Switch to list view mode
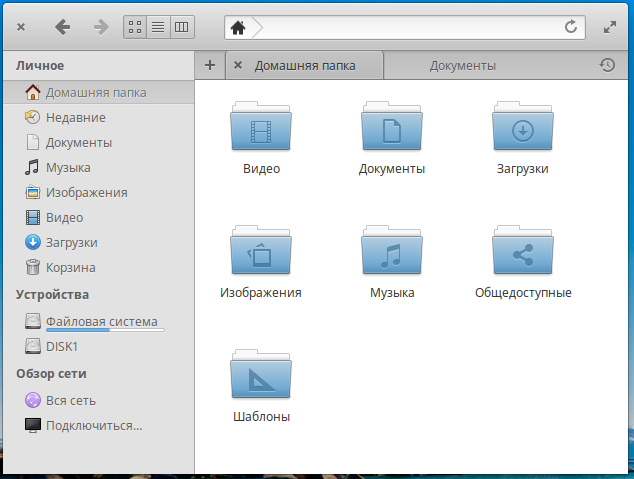The image size is (634, 479). [x=158, y=27]
